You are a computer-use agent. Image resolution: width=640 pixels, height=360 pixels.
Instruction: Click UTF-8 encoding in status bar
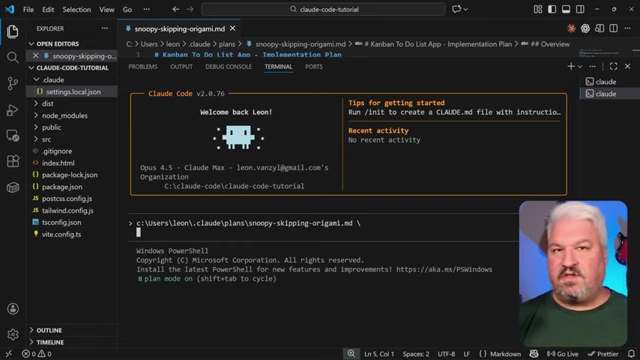pyautogui.click(x=446, y=354)
